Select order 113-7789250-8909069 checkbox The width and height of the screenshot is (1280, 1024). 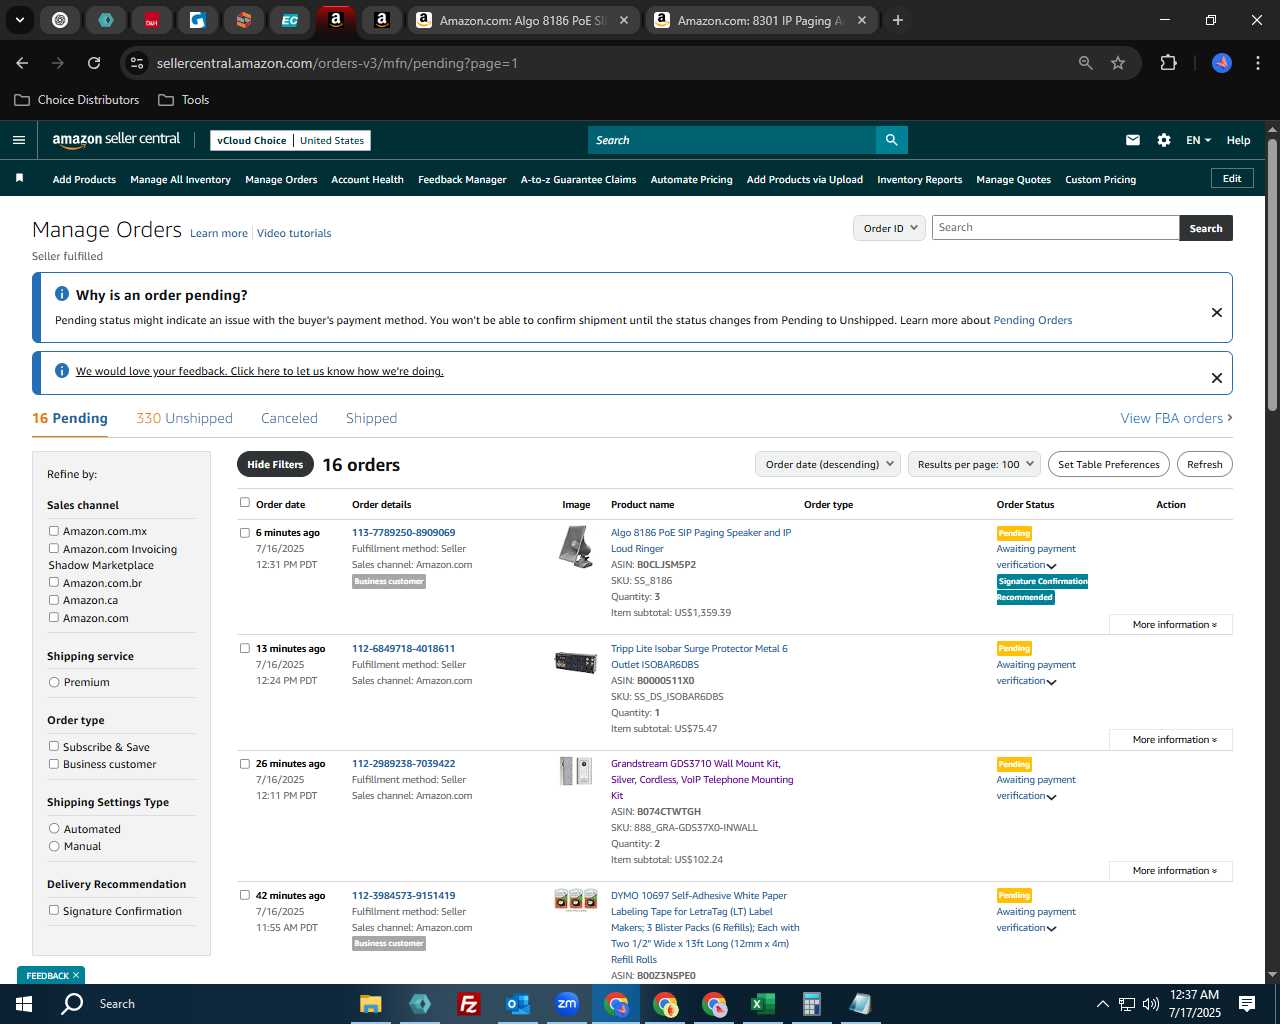click(x=245, y=533)
